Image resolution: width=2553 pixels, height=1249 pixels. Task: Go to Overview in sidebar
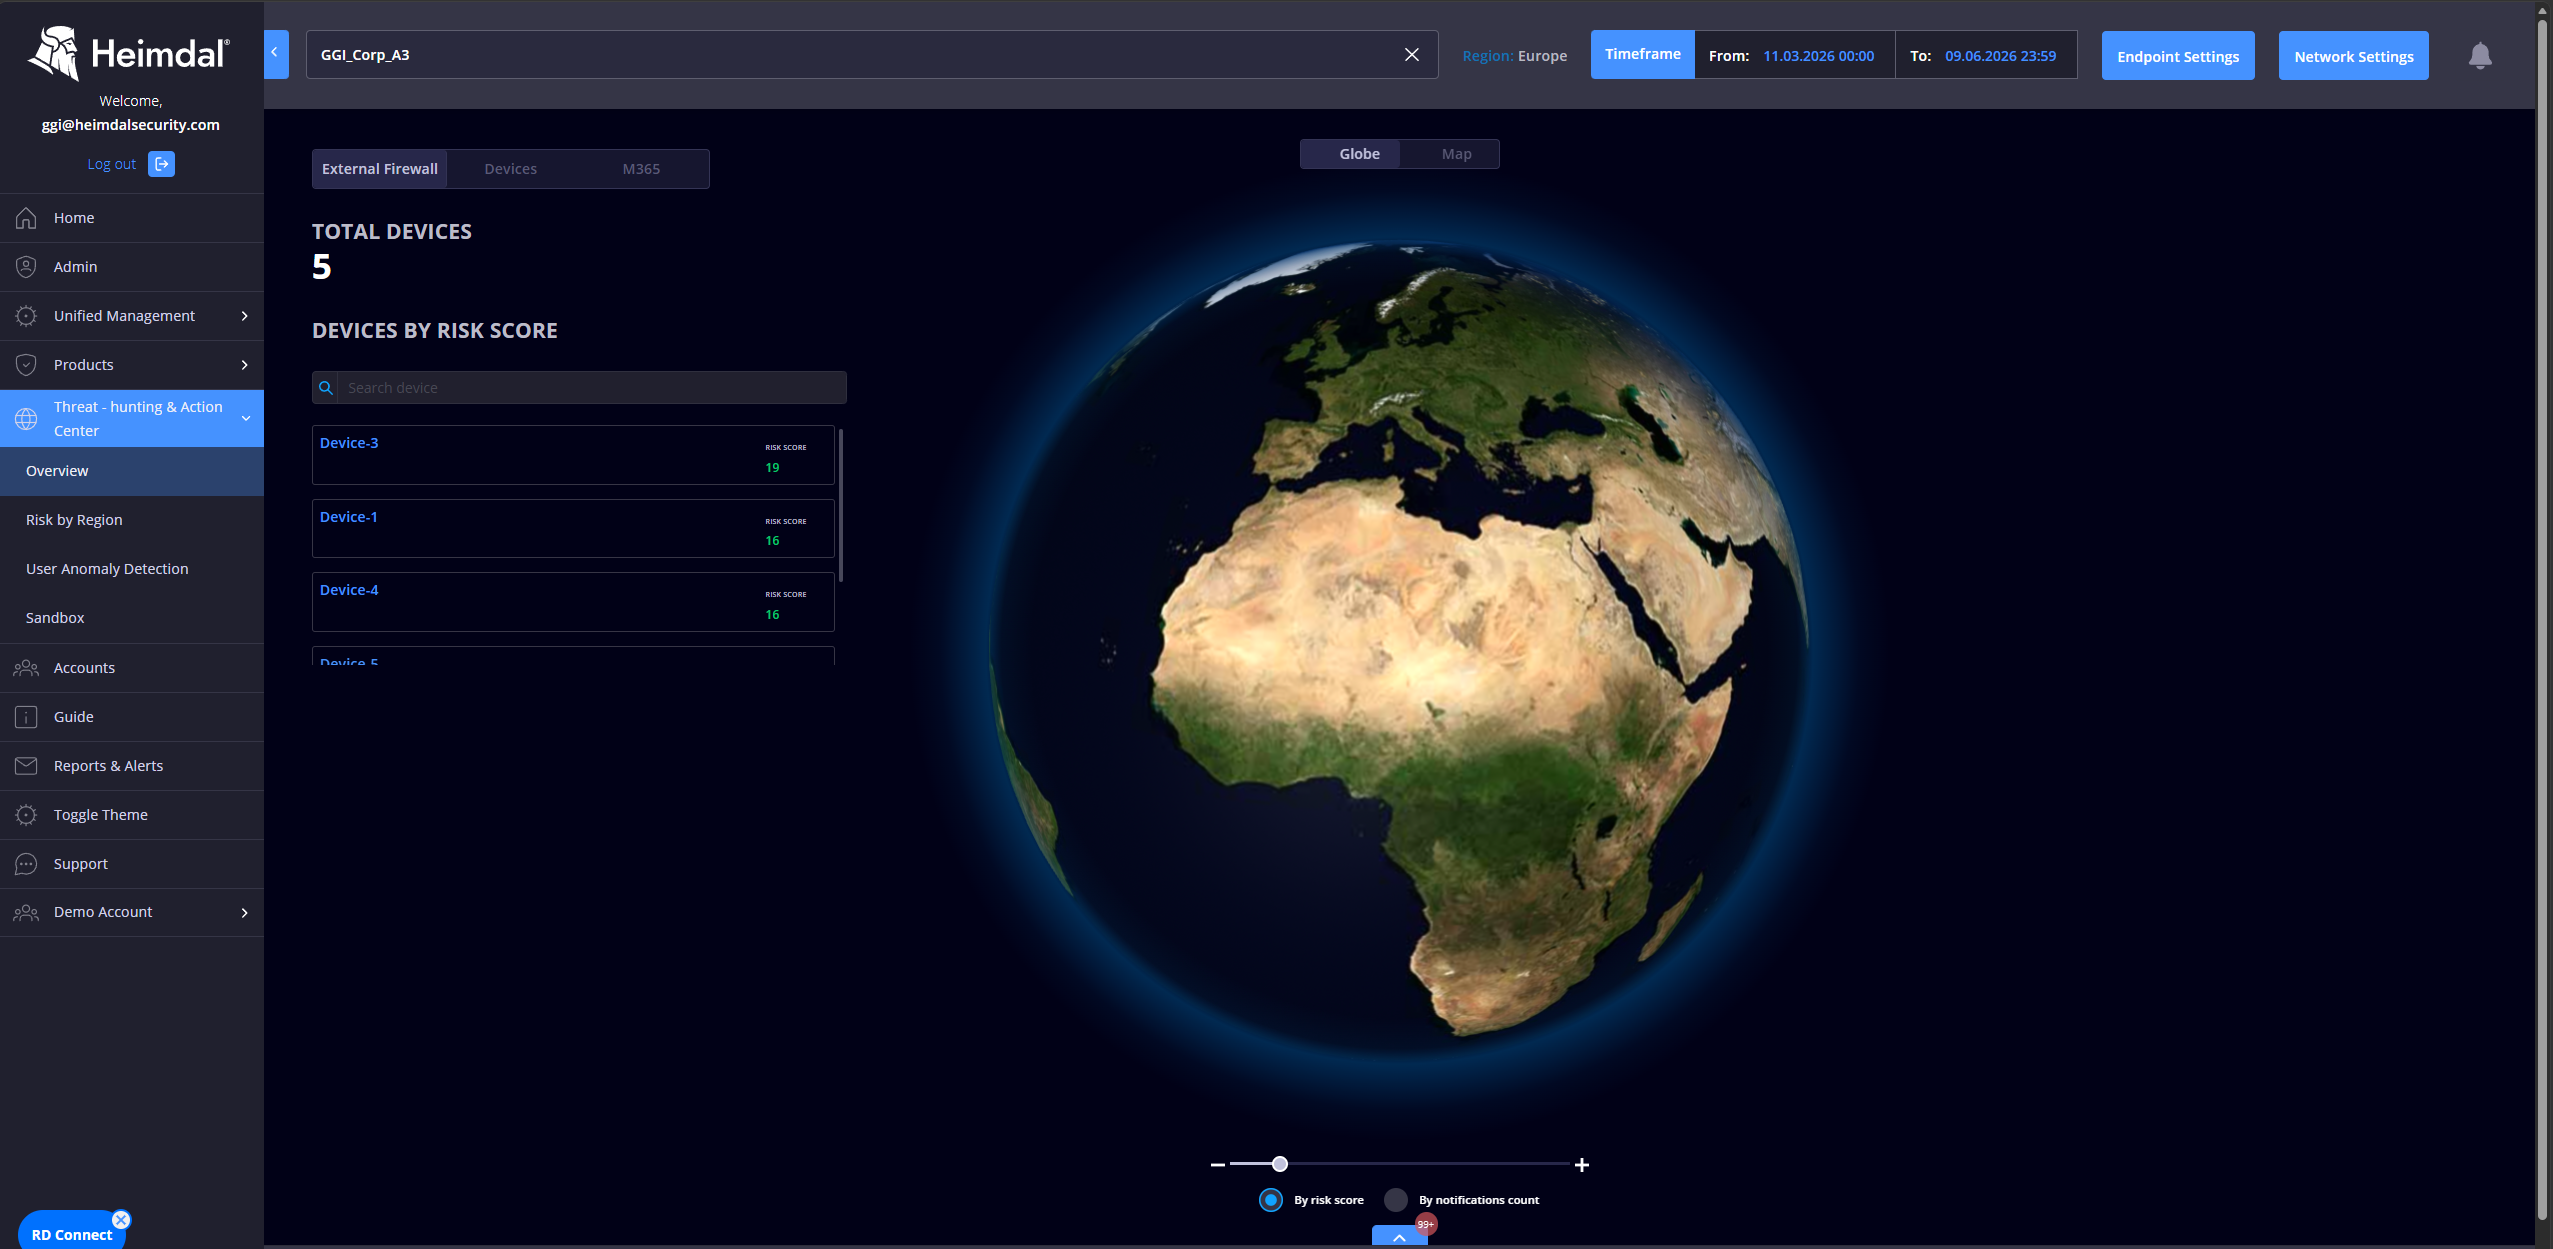click(x=132, y=471)
